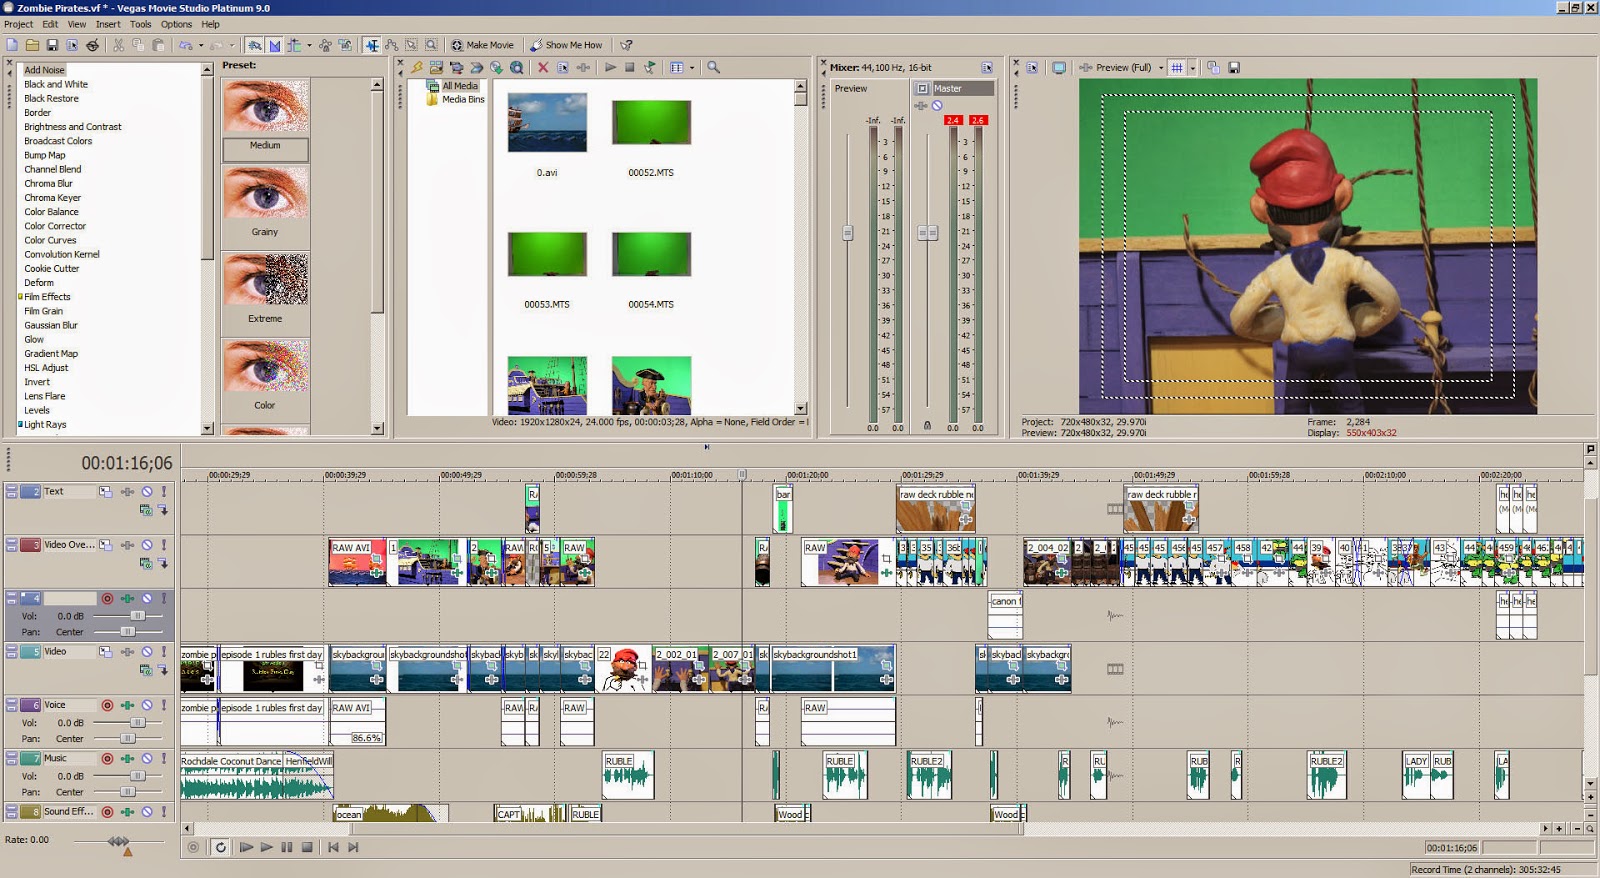Click the Search magnifier in Project Media
The width and height of the screenshot is (1600, 878).
713,68
